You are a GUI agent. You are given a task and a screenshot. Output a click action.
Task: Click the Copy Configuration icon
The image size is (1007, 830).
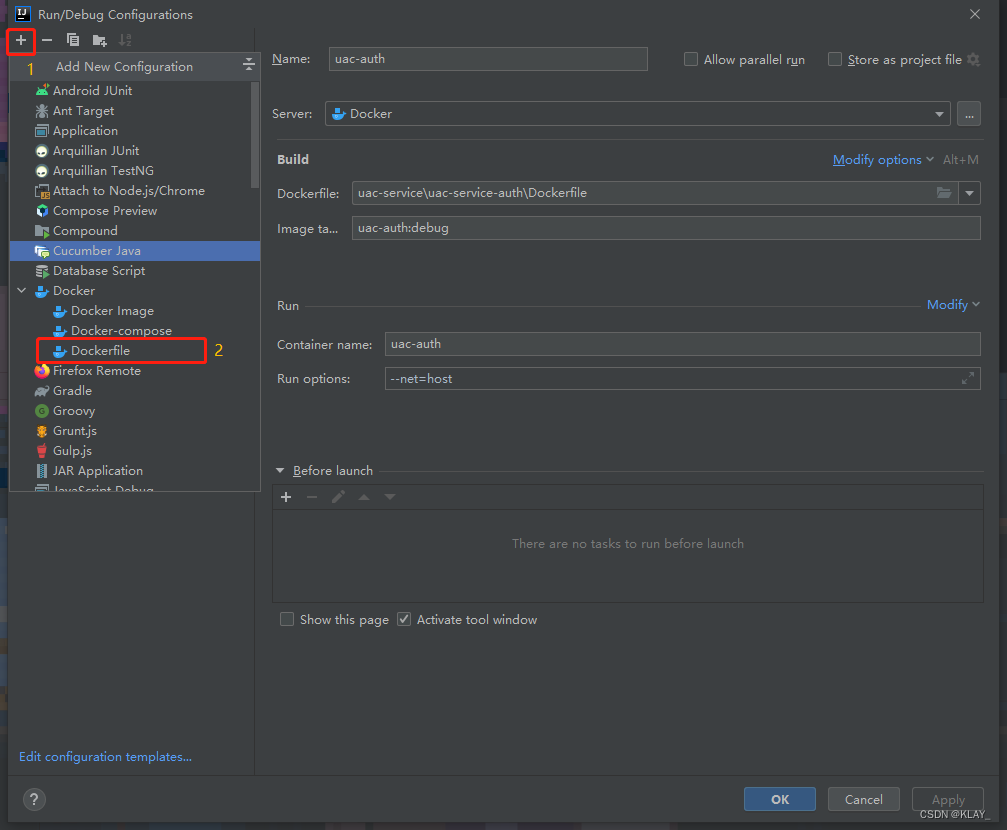click(x=73, y=40)
